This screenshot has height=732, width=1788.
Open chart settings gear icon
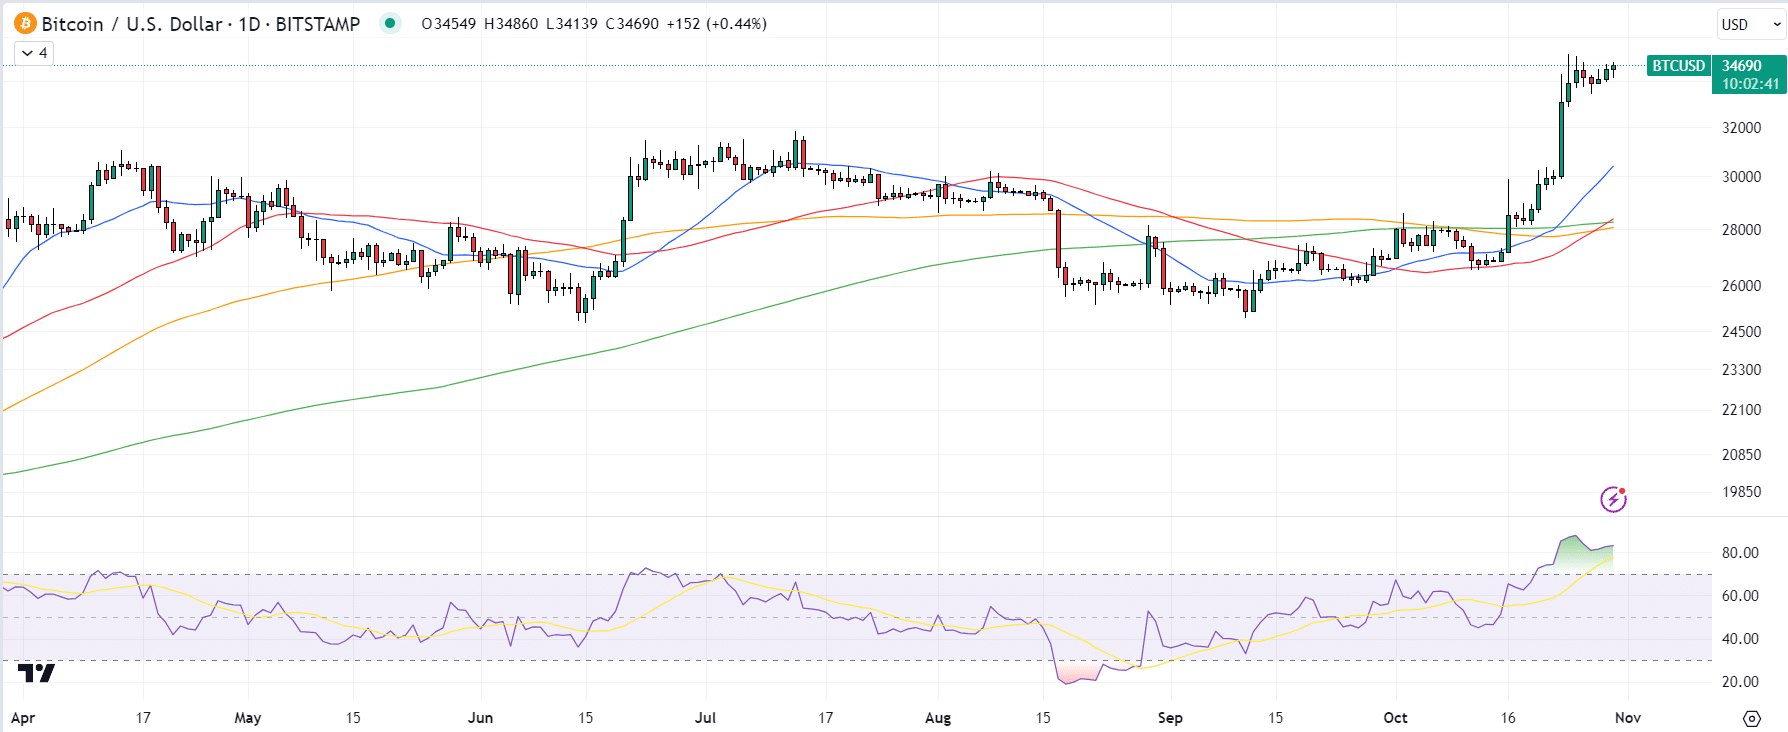click(x=1751, y=718)
